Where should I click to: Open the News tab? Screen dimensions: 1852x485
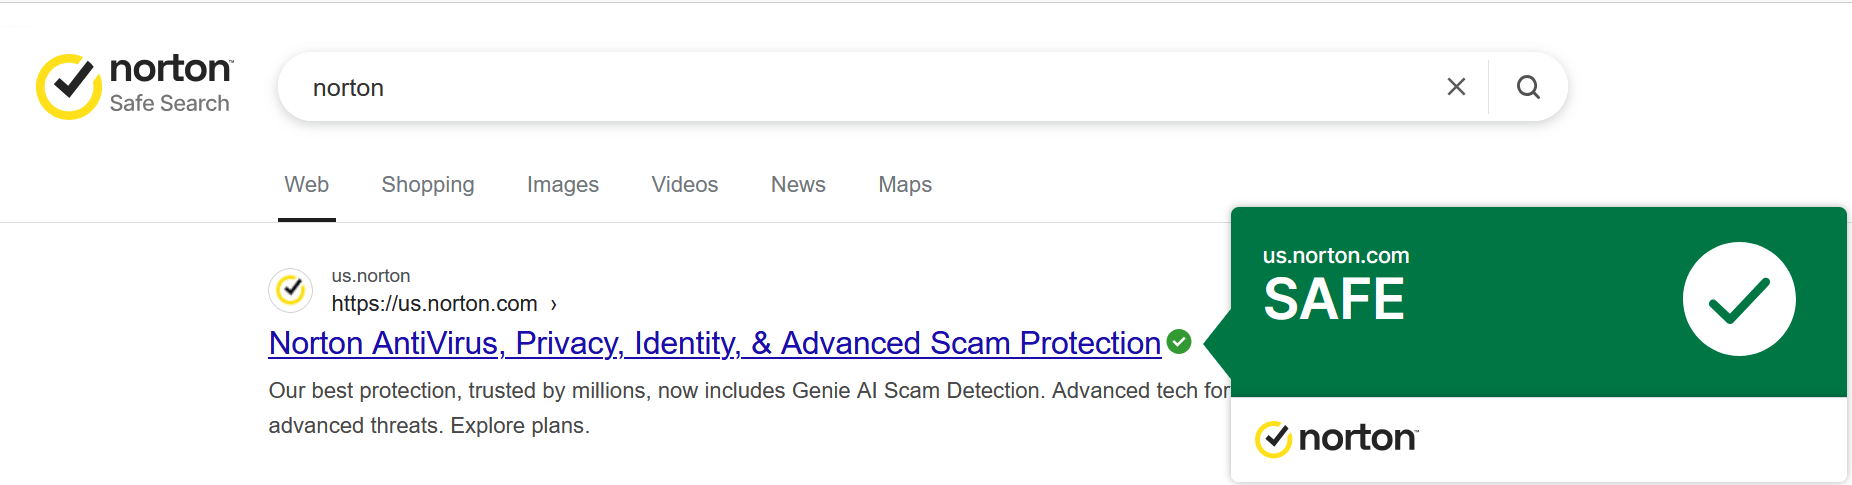pyautogui.click(x=798, y=185)
